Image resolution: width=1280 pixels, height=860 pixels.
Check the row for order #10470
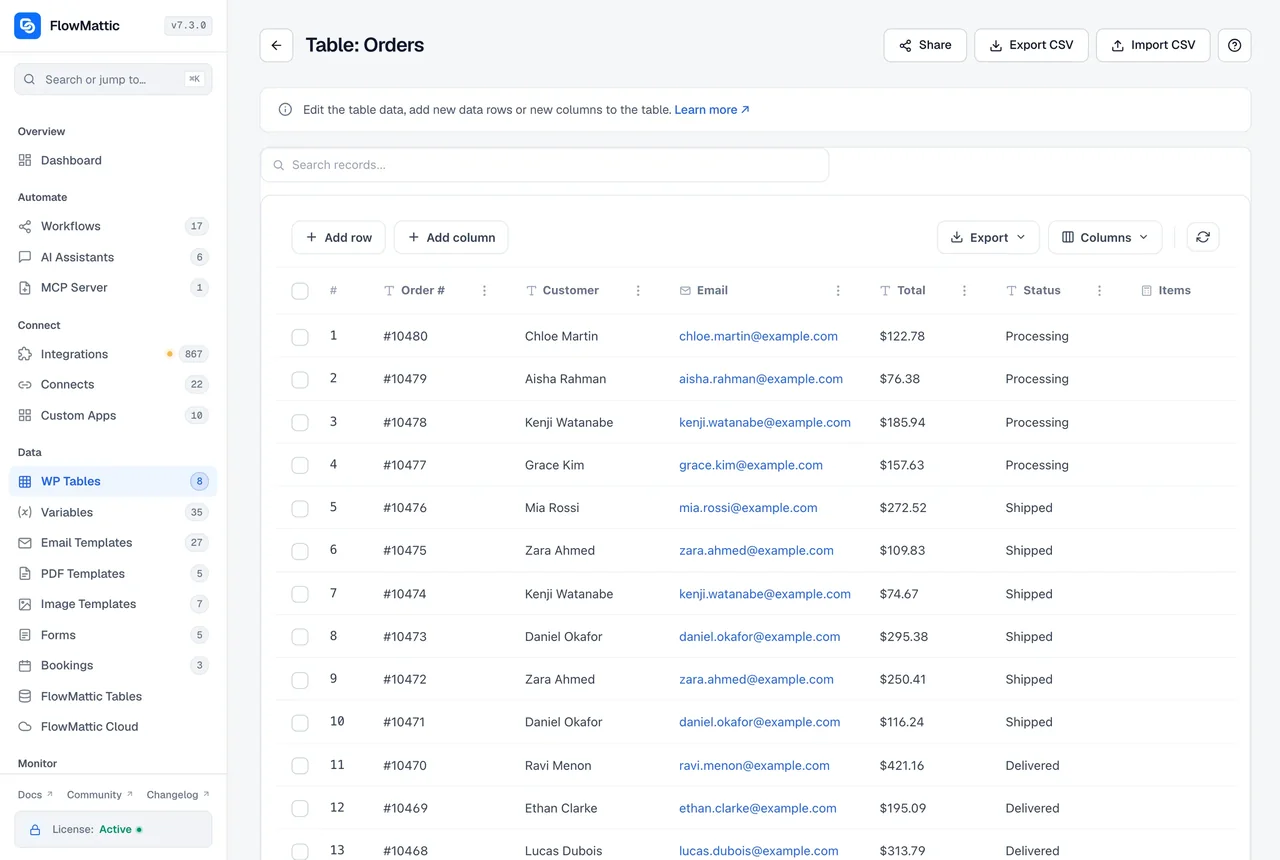point(300,766)
